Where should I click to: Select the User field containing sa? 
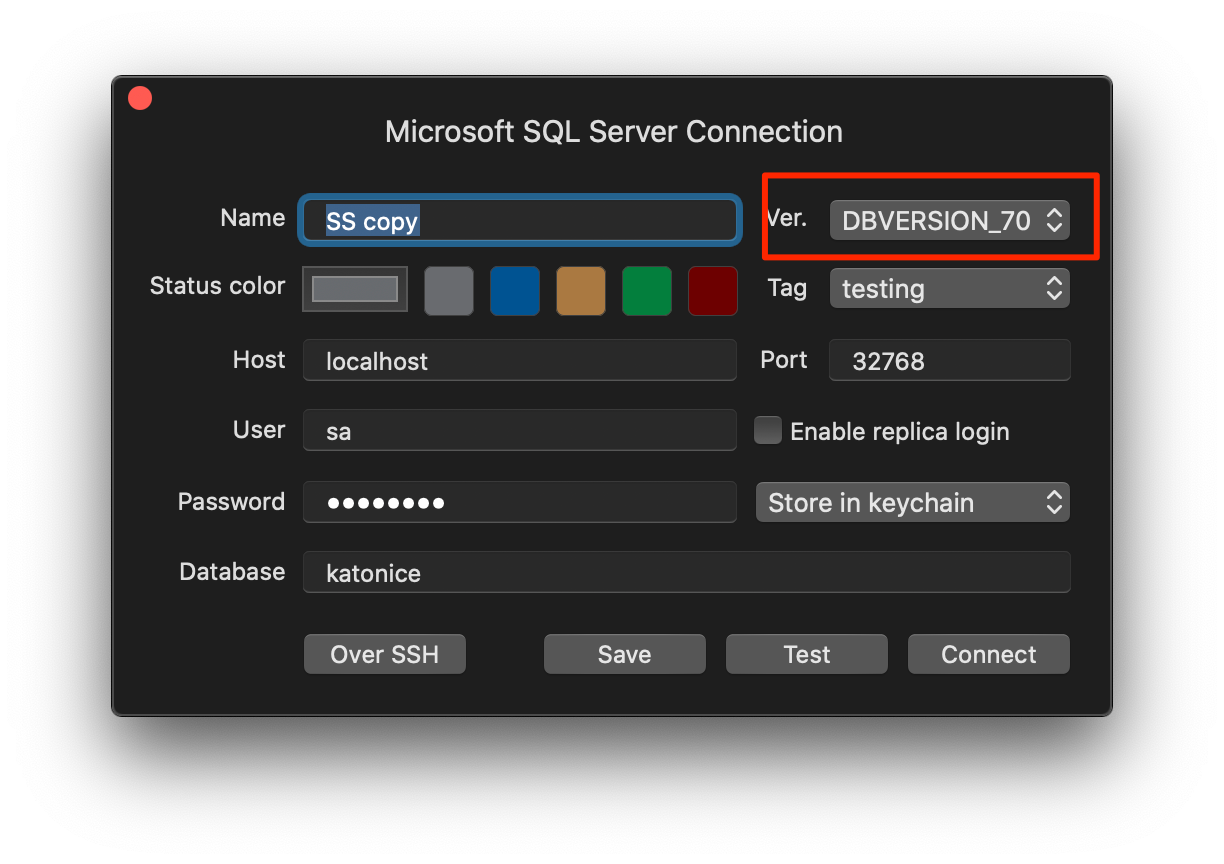[519, 430]
